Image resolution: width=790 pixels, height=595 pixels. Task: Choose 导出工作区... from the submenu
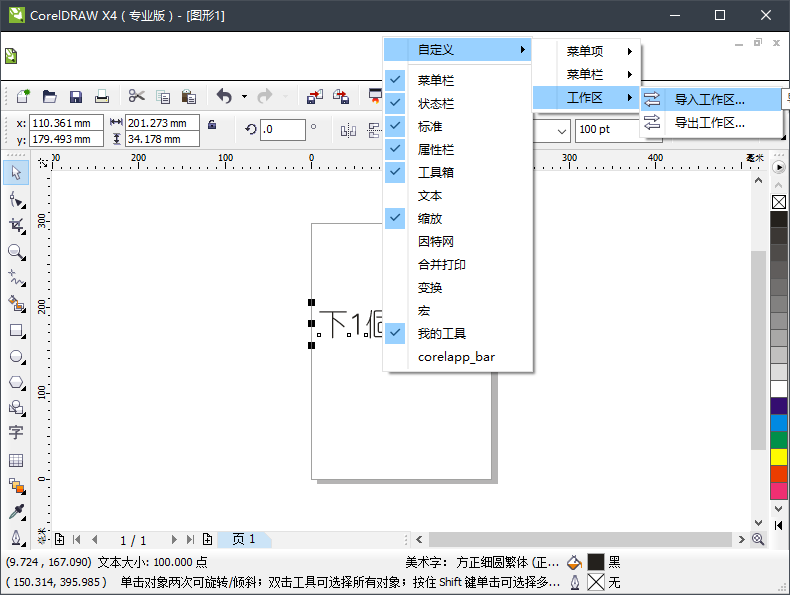[709, 122]
